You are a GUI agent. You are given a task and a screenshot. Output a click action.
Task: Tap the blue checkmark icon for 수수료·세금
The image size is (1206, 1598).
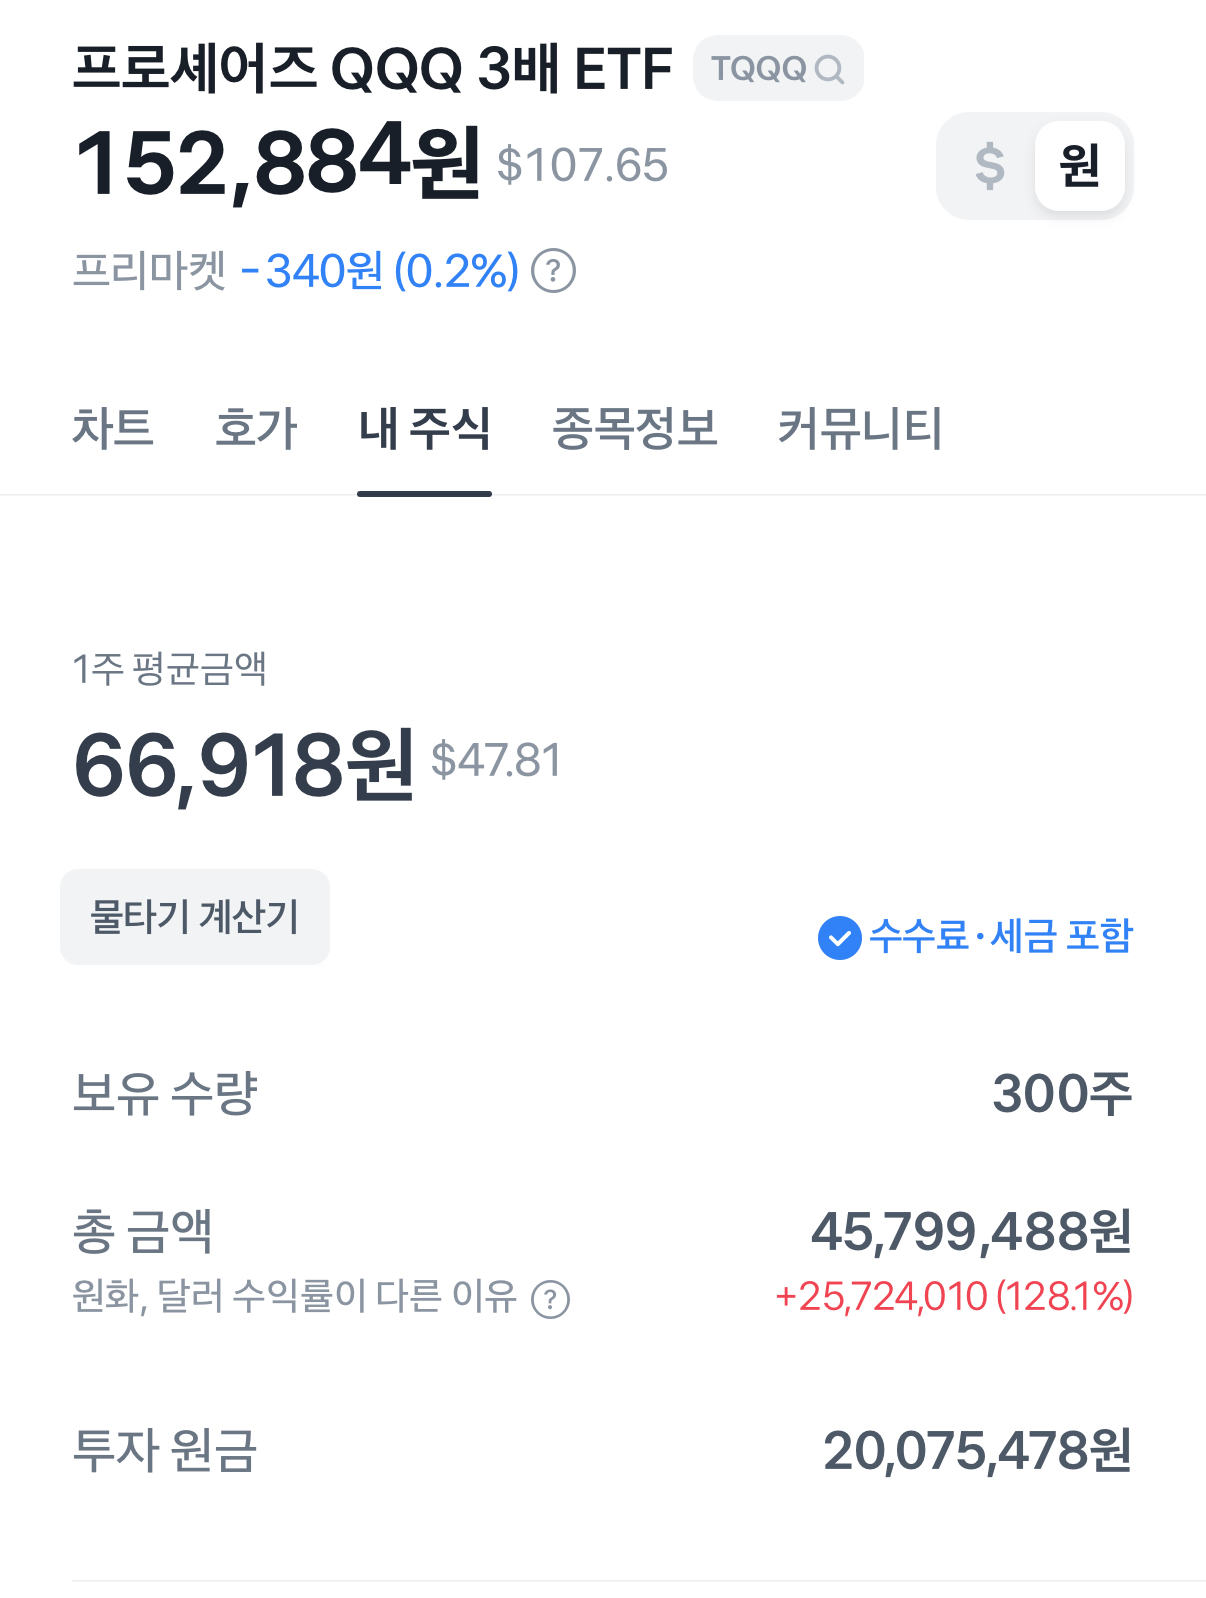pyautogui.click(x=839, y=938)
